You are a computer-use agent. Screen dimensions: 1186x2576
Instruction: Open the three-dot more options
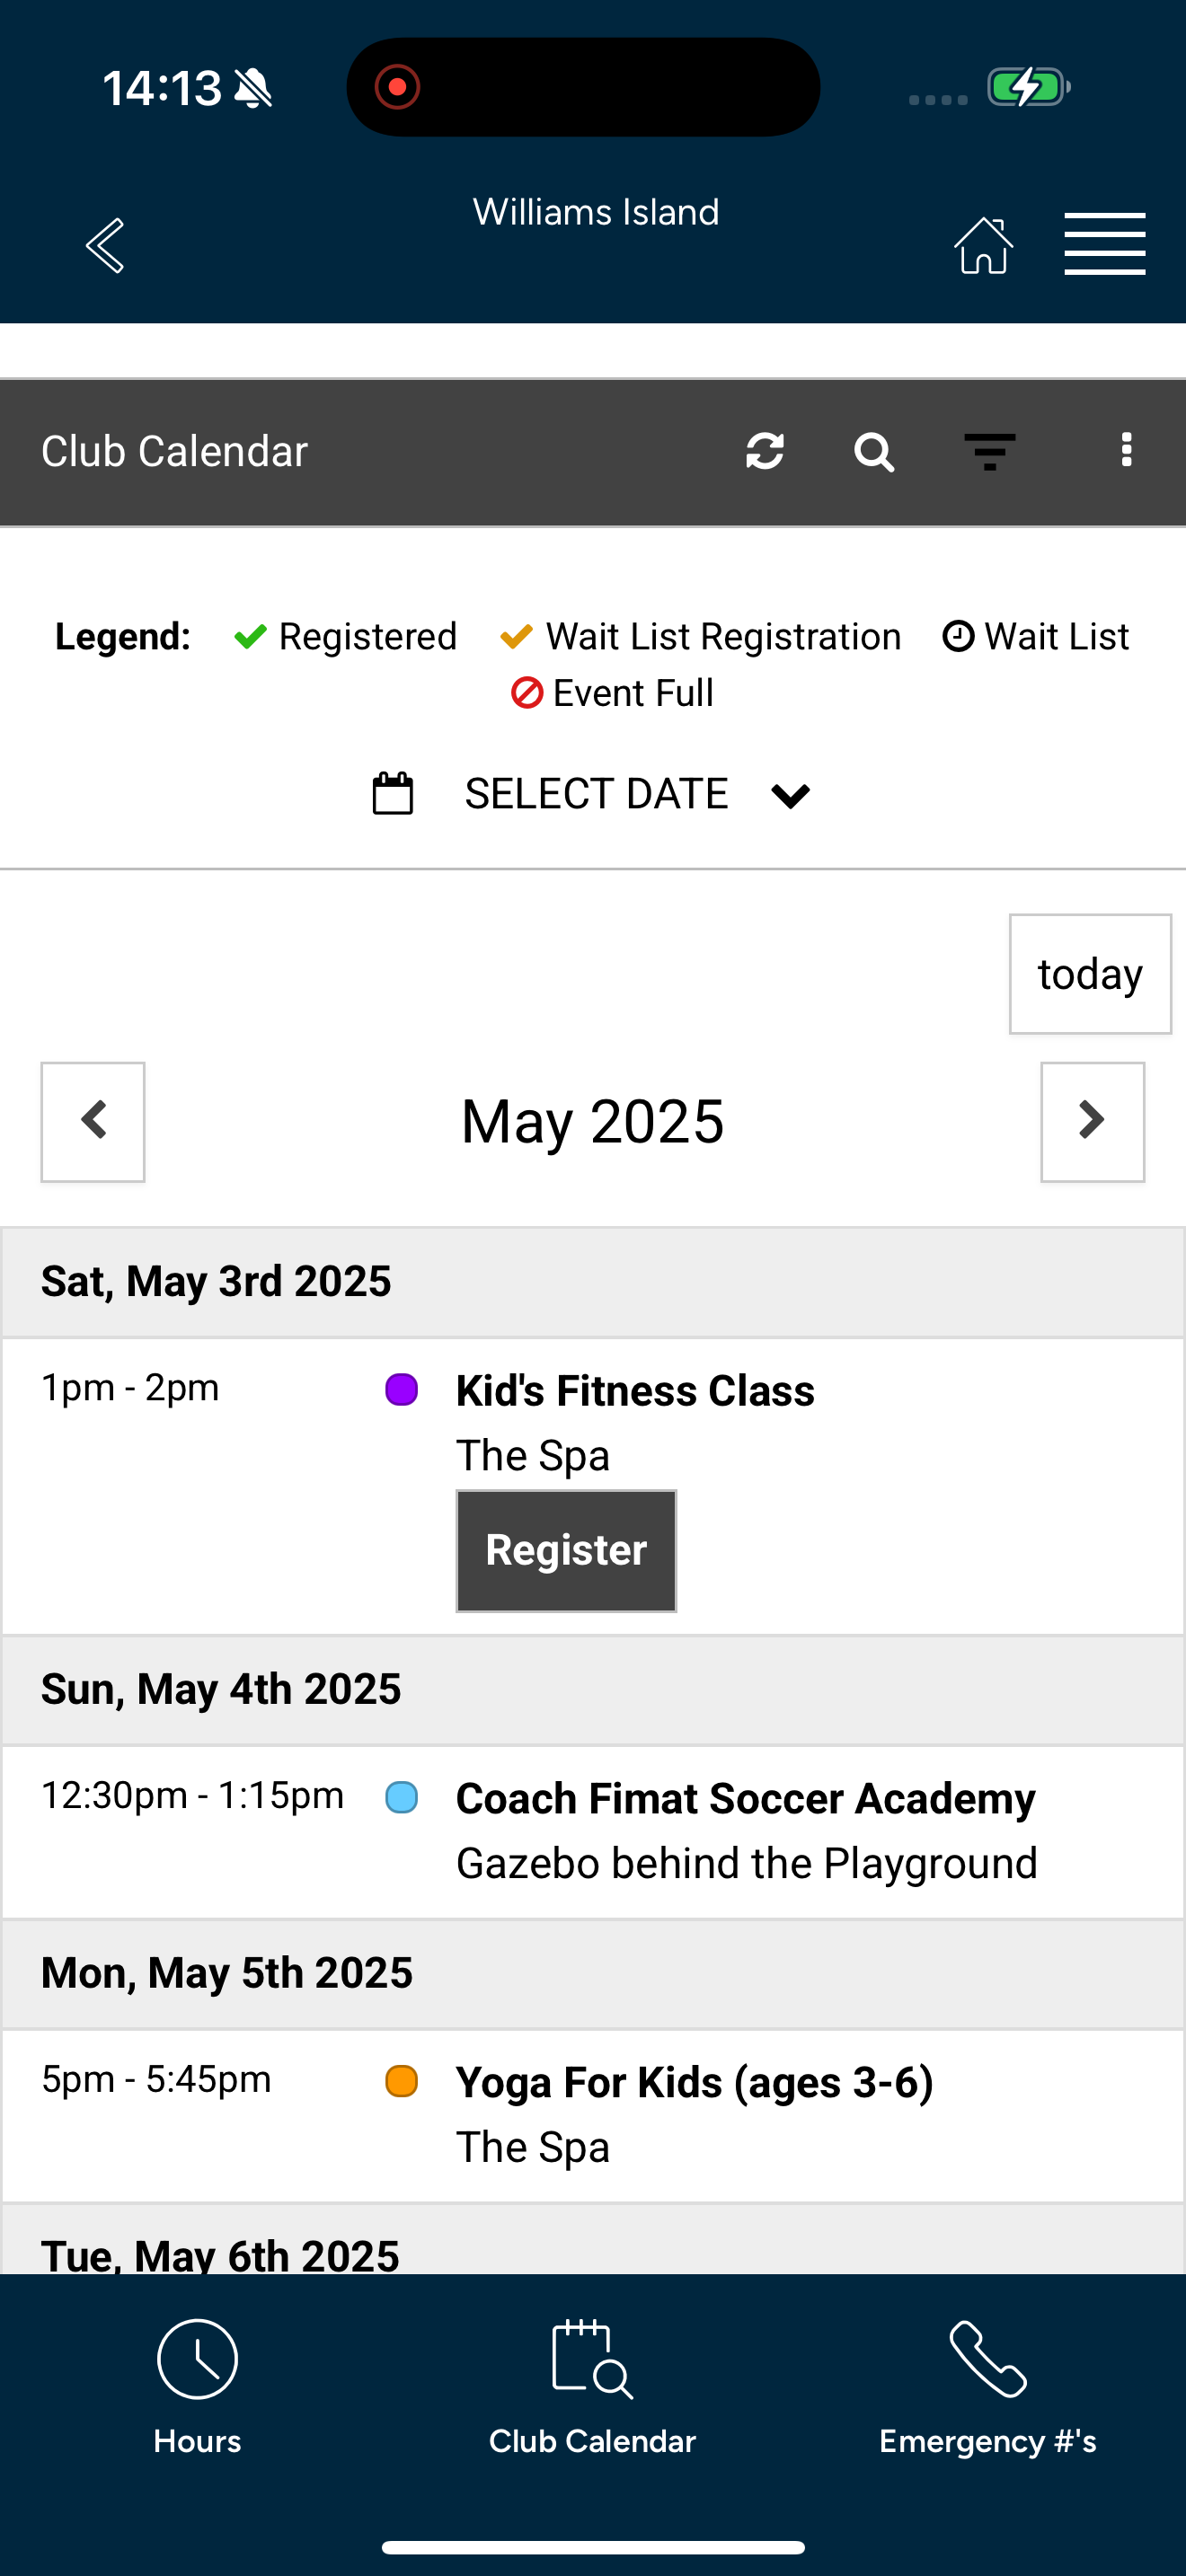[1127, 450]
